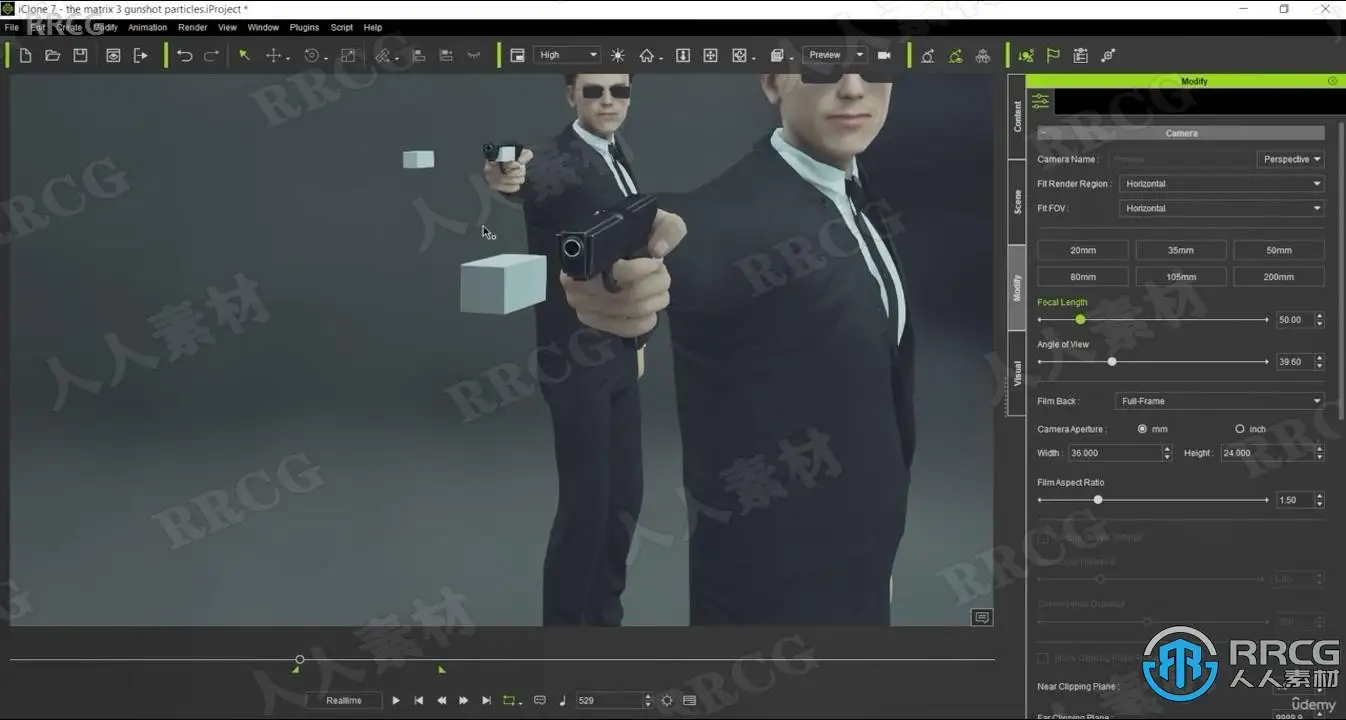Click the Angle of View slider handle
The width and height of the screenshot is (1346, 720).
click(x=1112, y=362)
